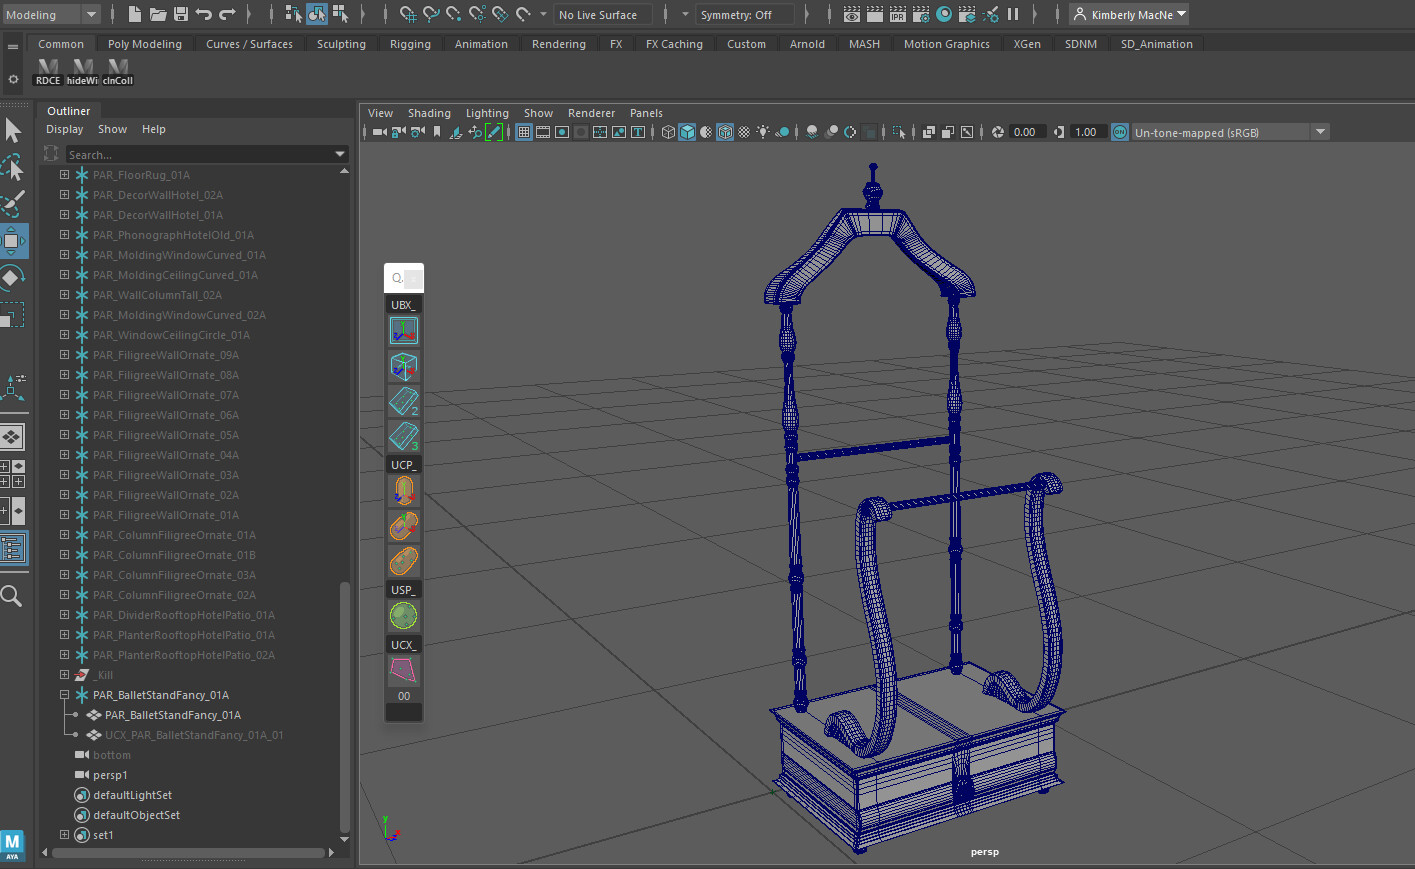Toggle wireframe on shaded display
This screenshot has height=869, width=1415.
click(x=725, y=132)
